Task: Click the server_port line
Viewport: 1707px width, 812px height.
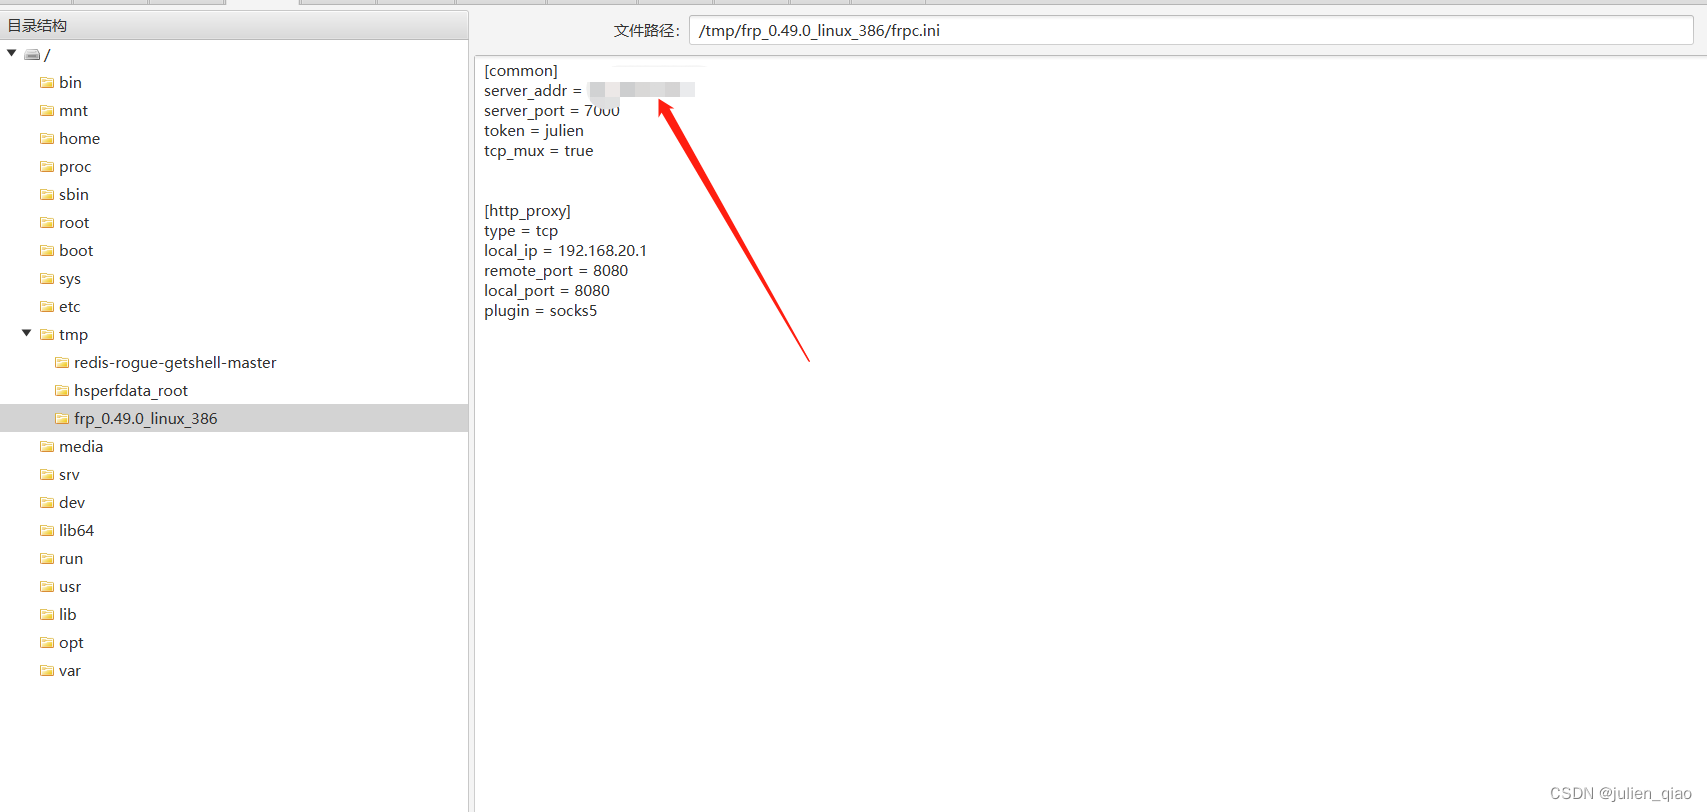Action: tap(552, 111)
